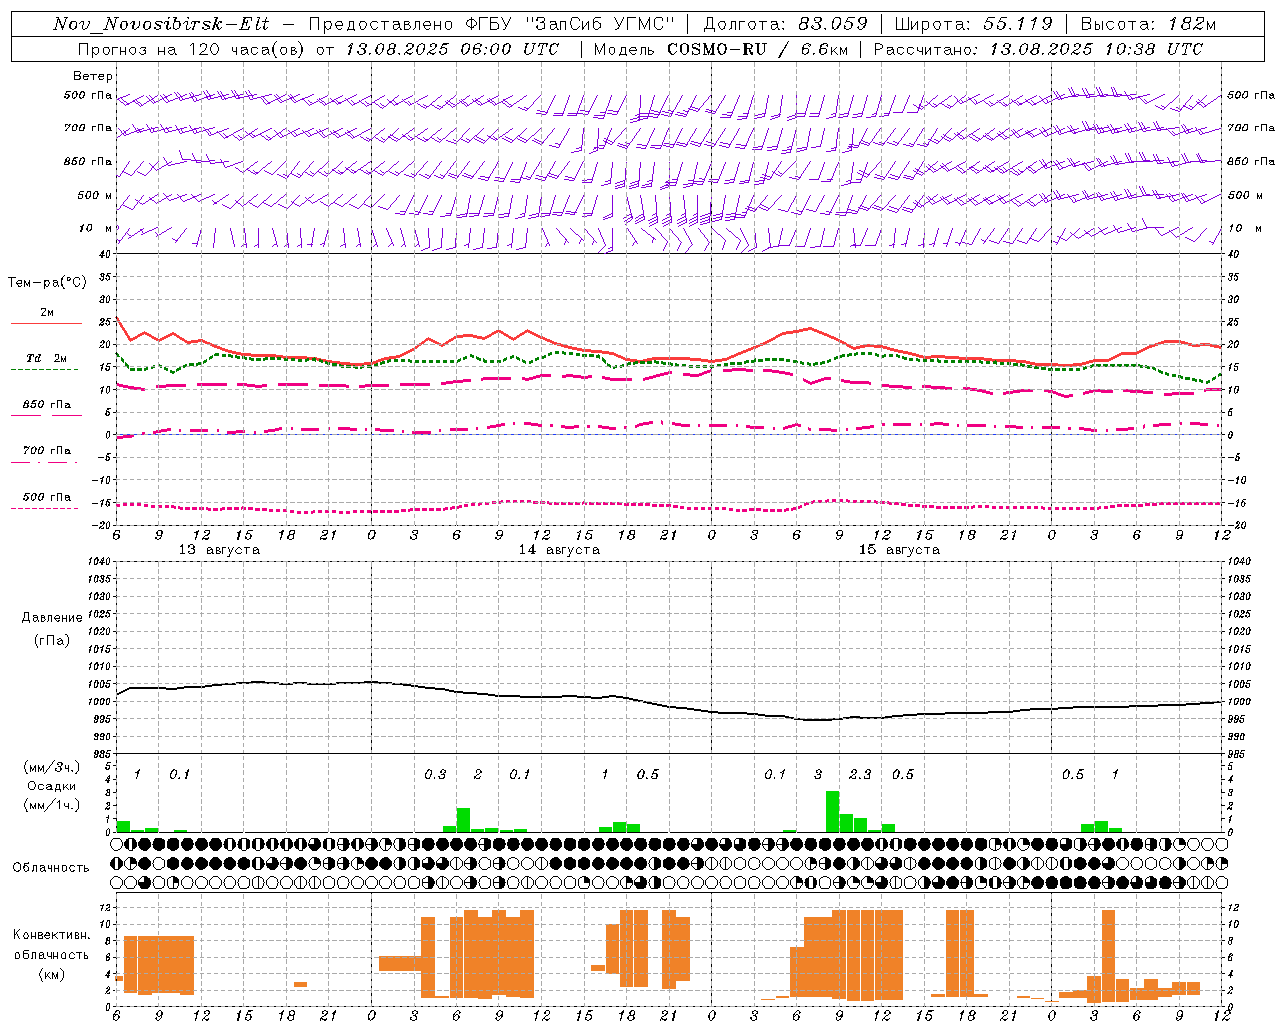Click the 14 августа date label
This screenshot has height=1024, width=1280.
point(559,550)
